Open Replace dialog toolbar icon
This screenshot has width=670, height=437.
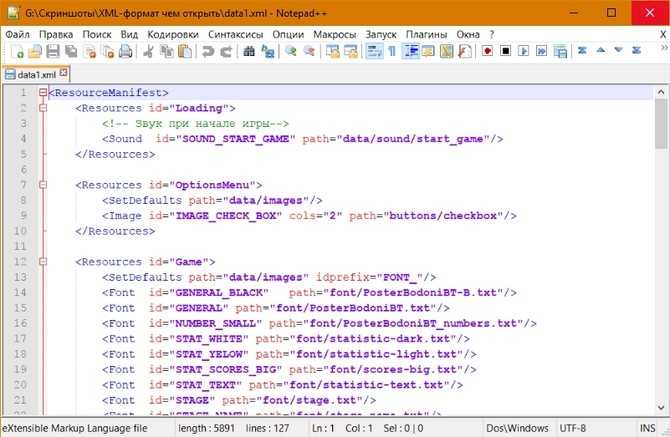pos(267,52)
